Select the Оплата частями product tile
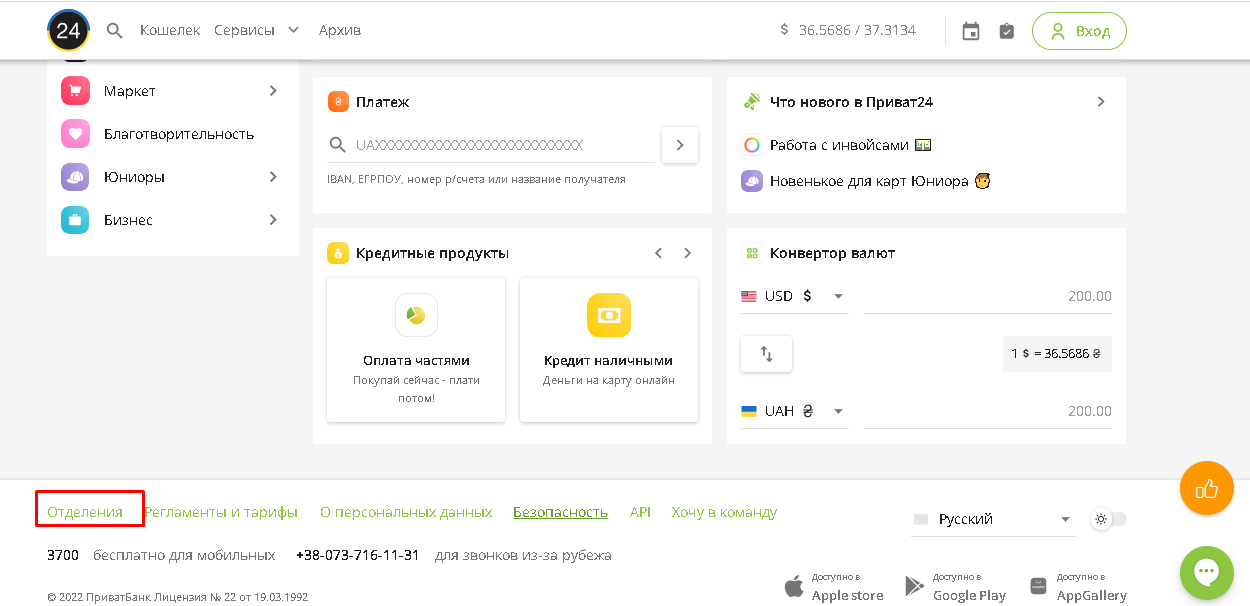 click(416, 349)
